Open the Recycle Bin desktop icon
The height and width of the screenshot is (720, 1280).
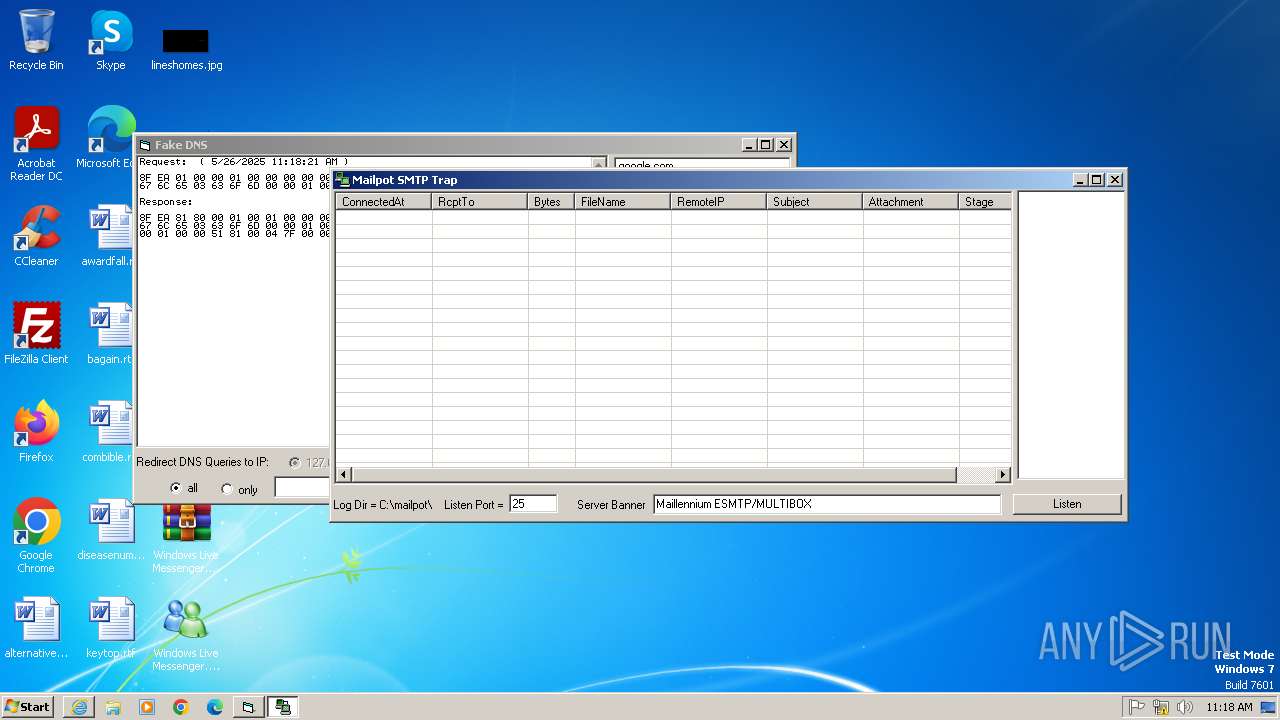point(36,40)
